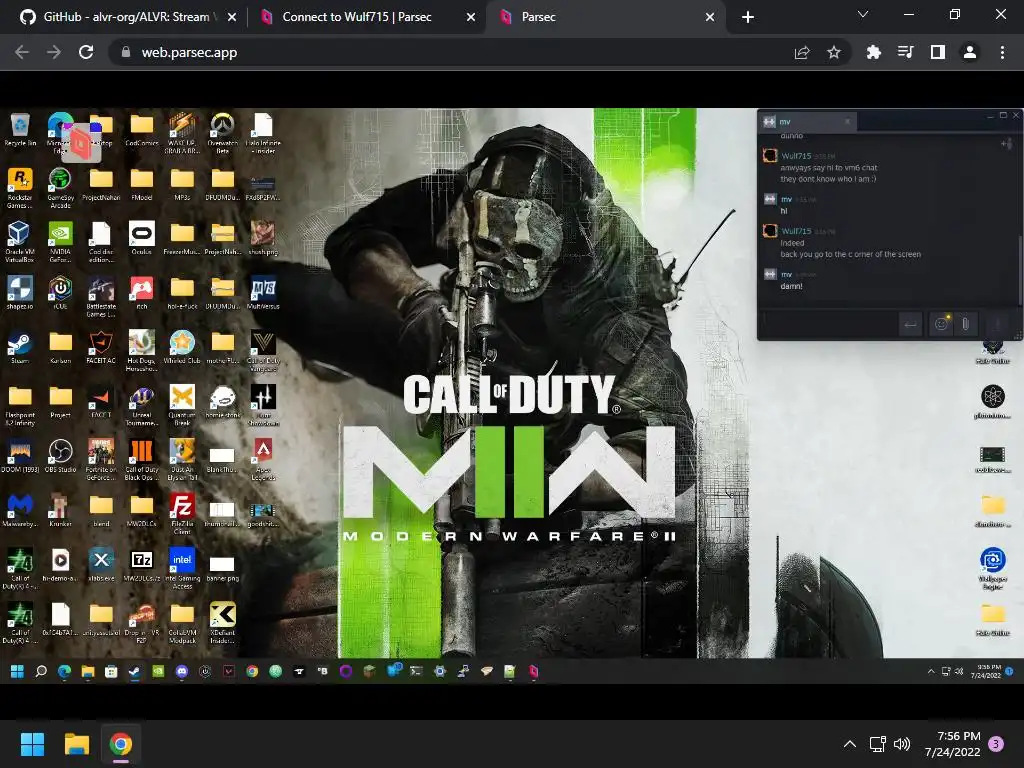
Task: Open Call of Duty Black Ops III shortcut
Action: point(142,460)
